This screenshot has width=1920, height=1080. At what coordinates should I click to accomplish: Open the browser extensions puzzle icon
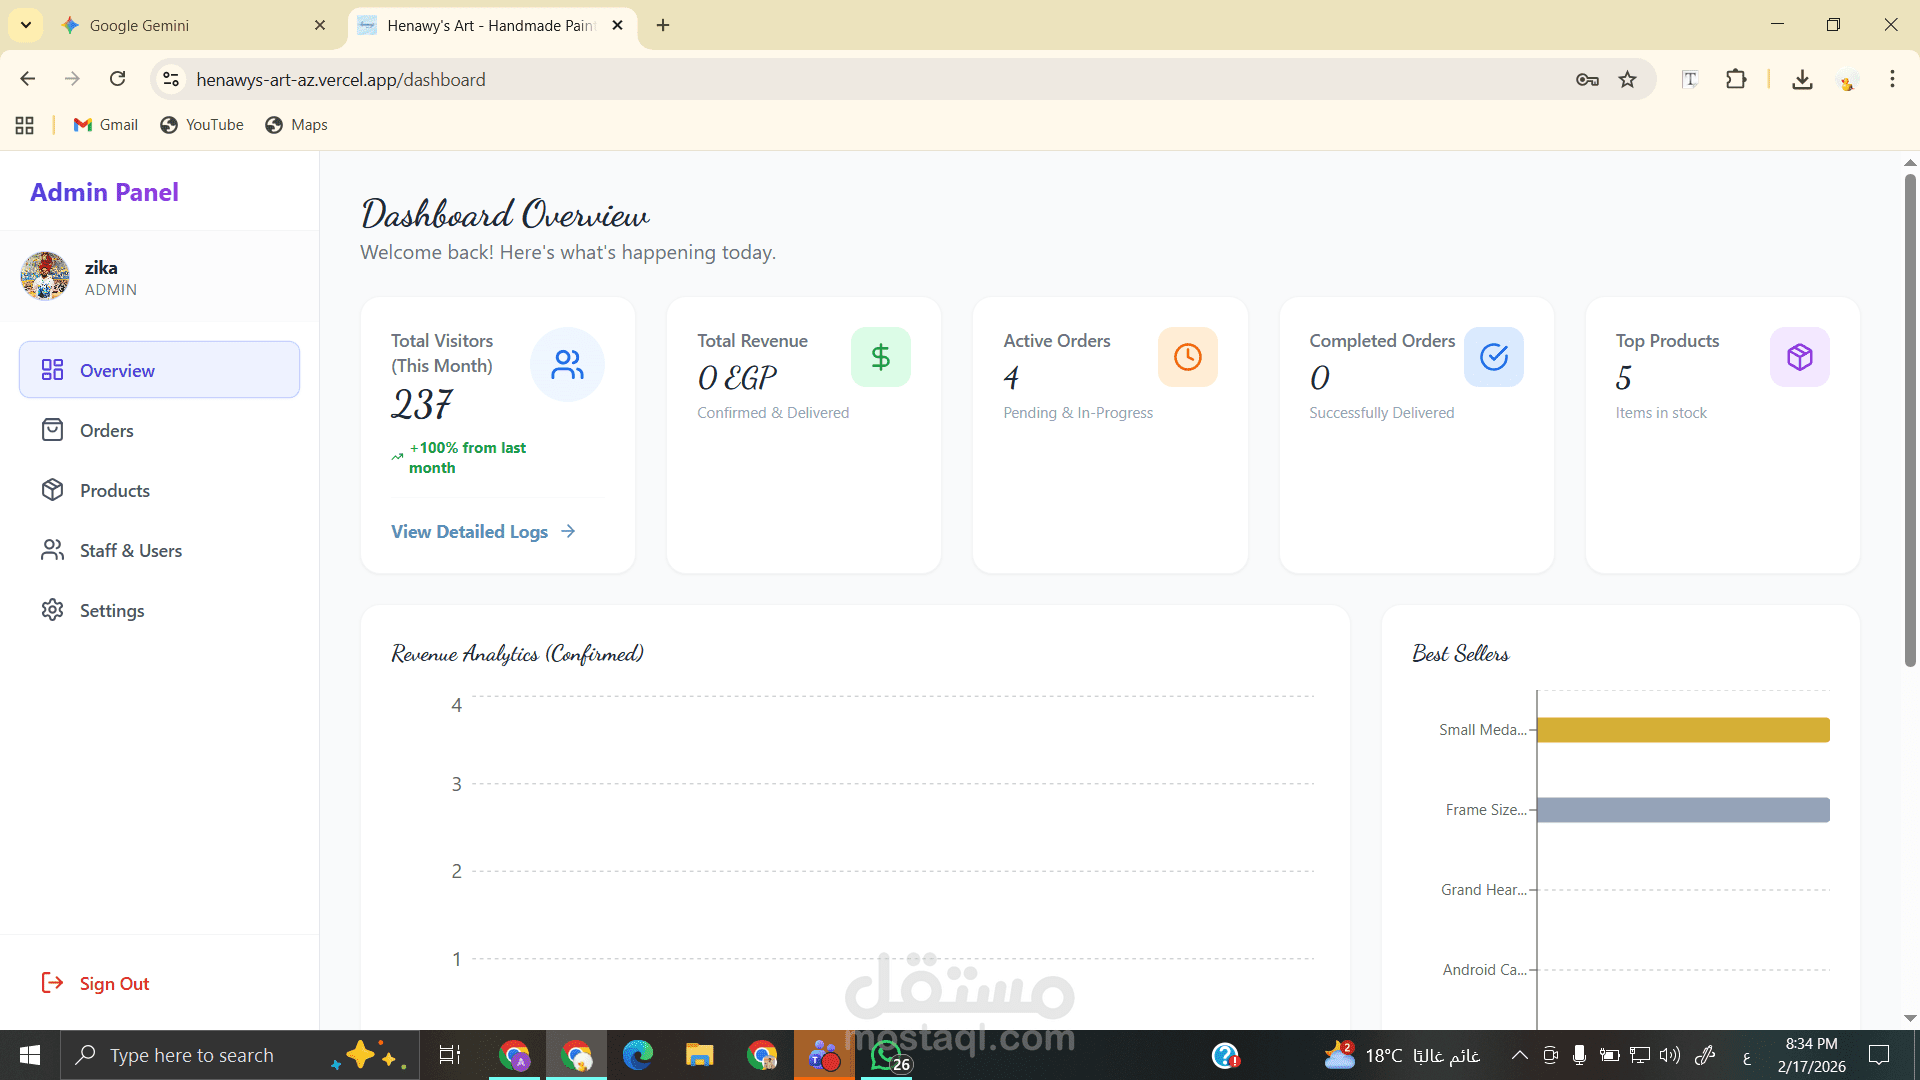1736,80
